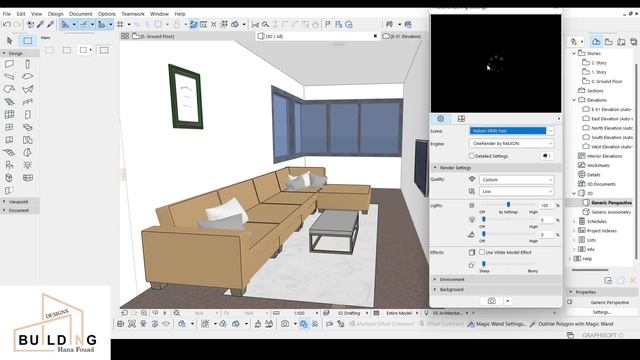Check Use White Model Effect
640x360 pixels.
[482, 252]
